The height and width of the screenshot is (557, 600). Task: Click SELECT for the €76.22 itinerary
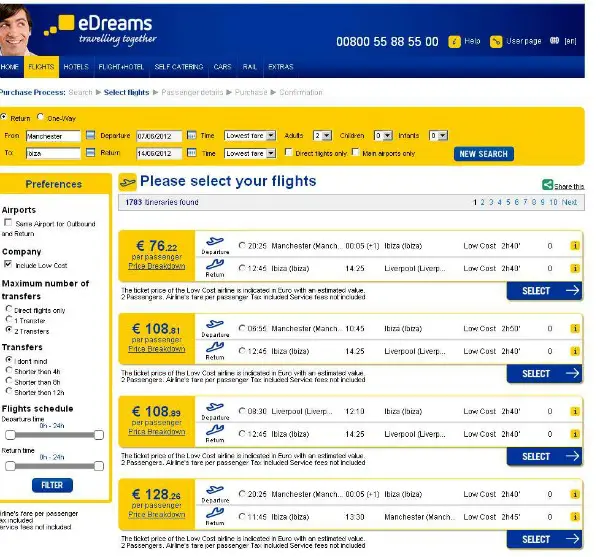(x=544, y=291)
